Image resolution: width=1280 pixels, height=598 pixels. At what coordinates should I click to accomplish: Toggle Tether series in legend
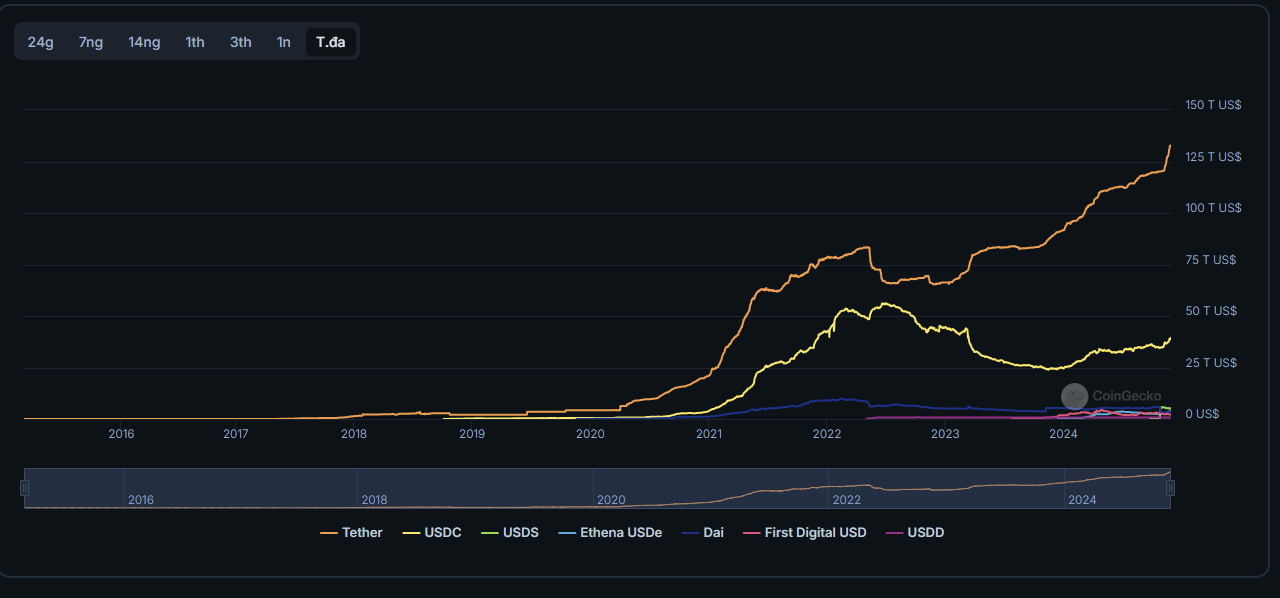(351, 533)
